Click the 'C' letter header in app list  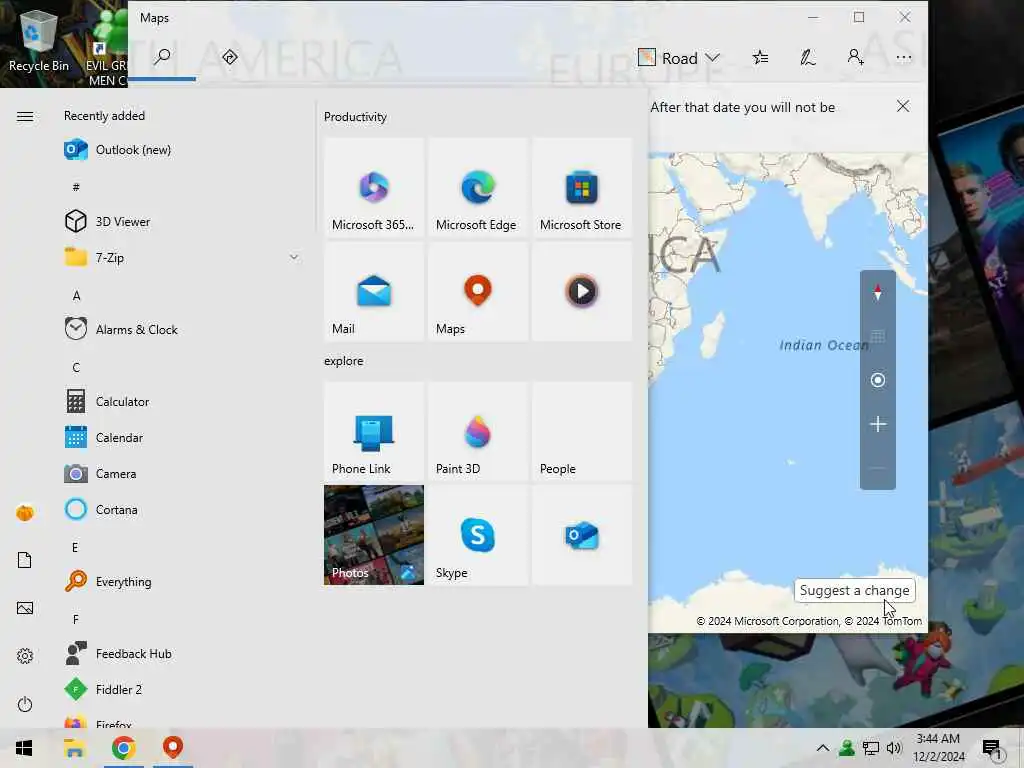pyautogui.click(x=76, y=368)
